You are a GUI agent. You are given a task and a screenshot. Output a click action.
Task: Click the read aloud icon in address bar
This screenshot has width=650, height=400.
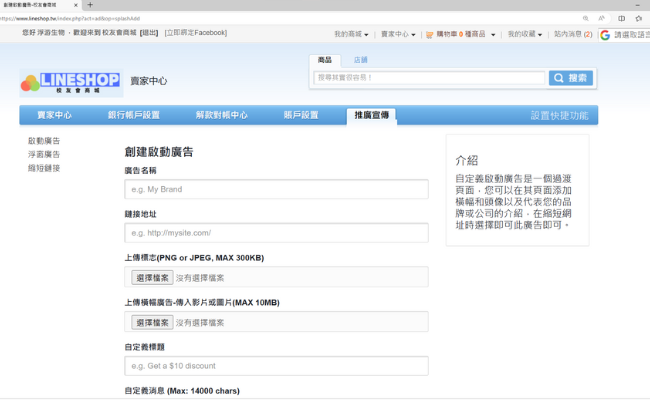click(x=601, y=18)
